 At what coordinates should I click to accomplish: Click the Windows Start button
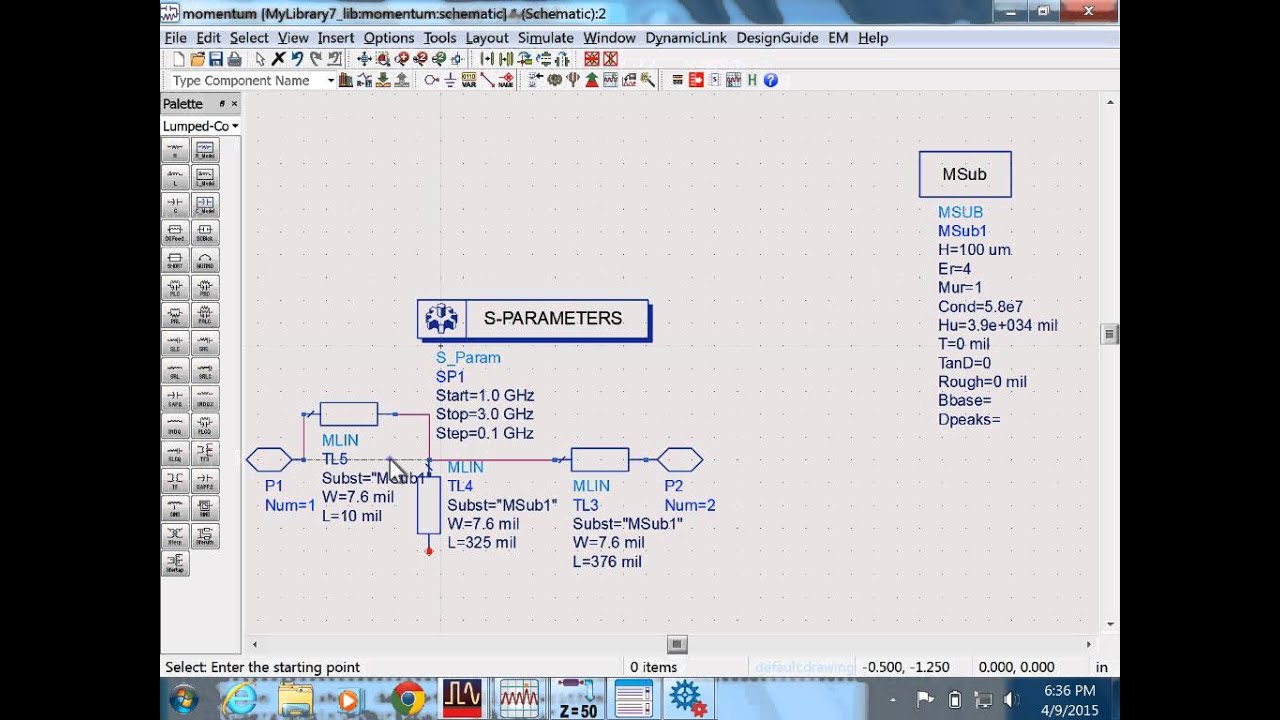click(x=183, y=699)
